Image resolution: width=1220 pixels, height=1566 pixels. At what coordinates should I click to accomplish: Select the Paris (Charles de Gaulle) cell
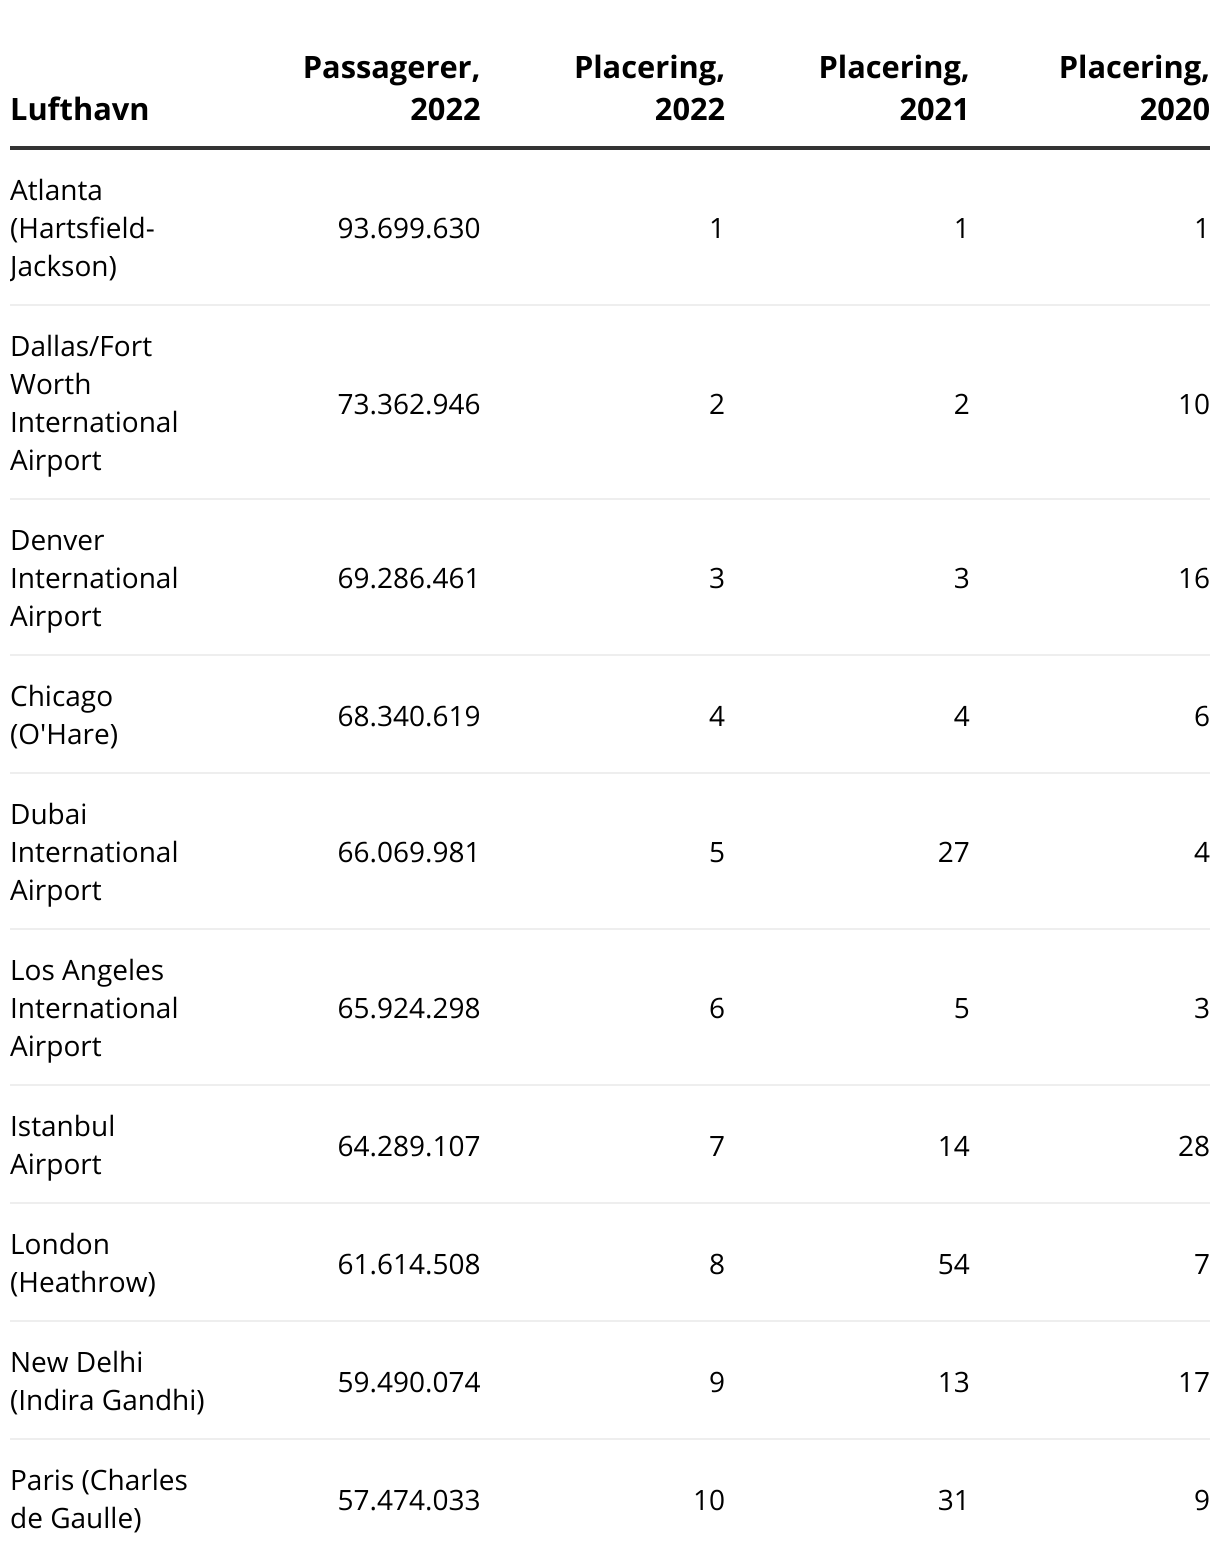(98, 1499)
